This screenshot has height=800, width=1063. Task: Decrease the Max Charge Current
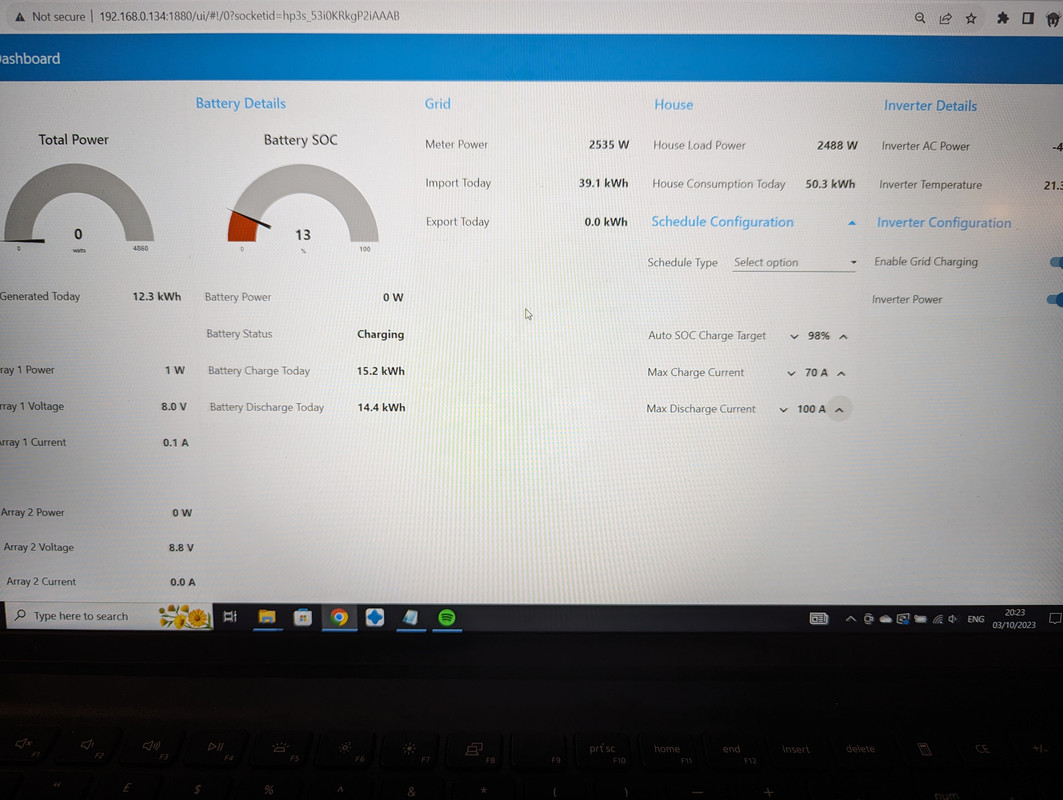791,373
